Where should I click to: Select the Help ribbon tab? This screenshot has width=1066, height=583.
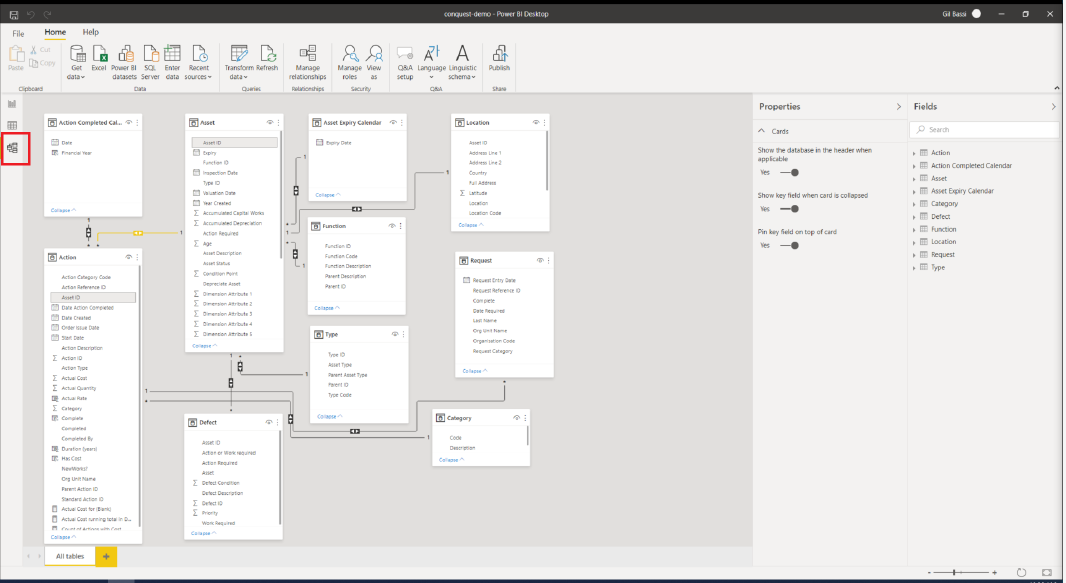pos(90,32)
